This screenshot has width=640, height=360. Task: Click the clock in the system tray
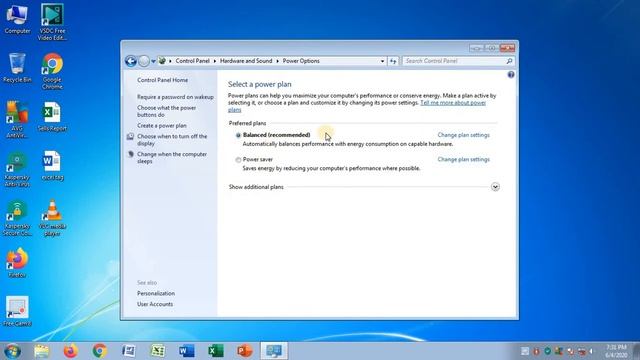616,351
